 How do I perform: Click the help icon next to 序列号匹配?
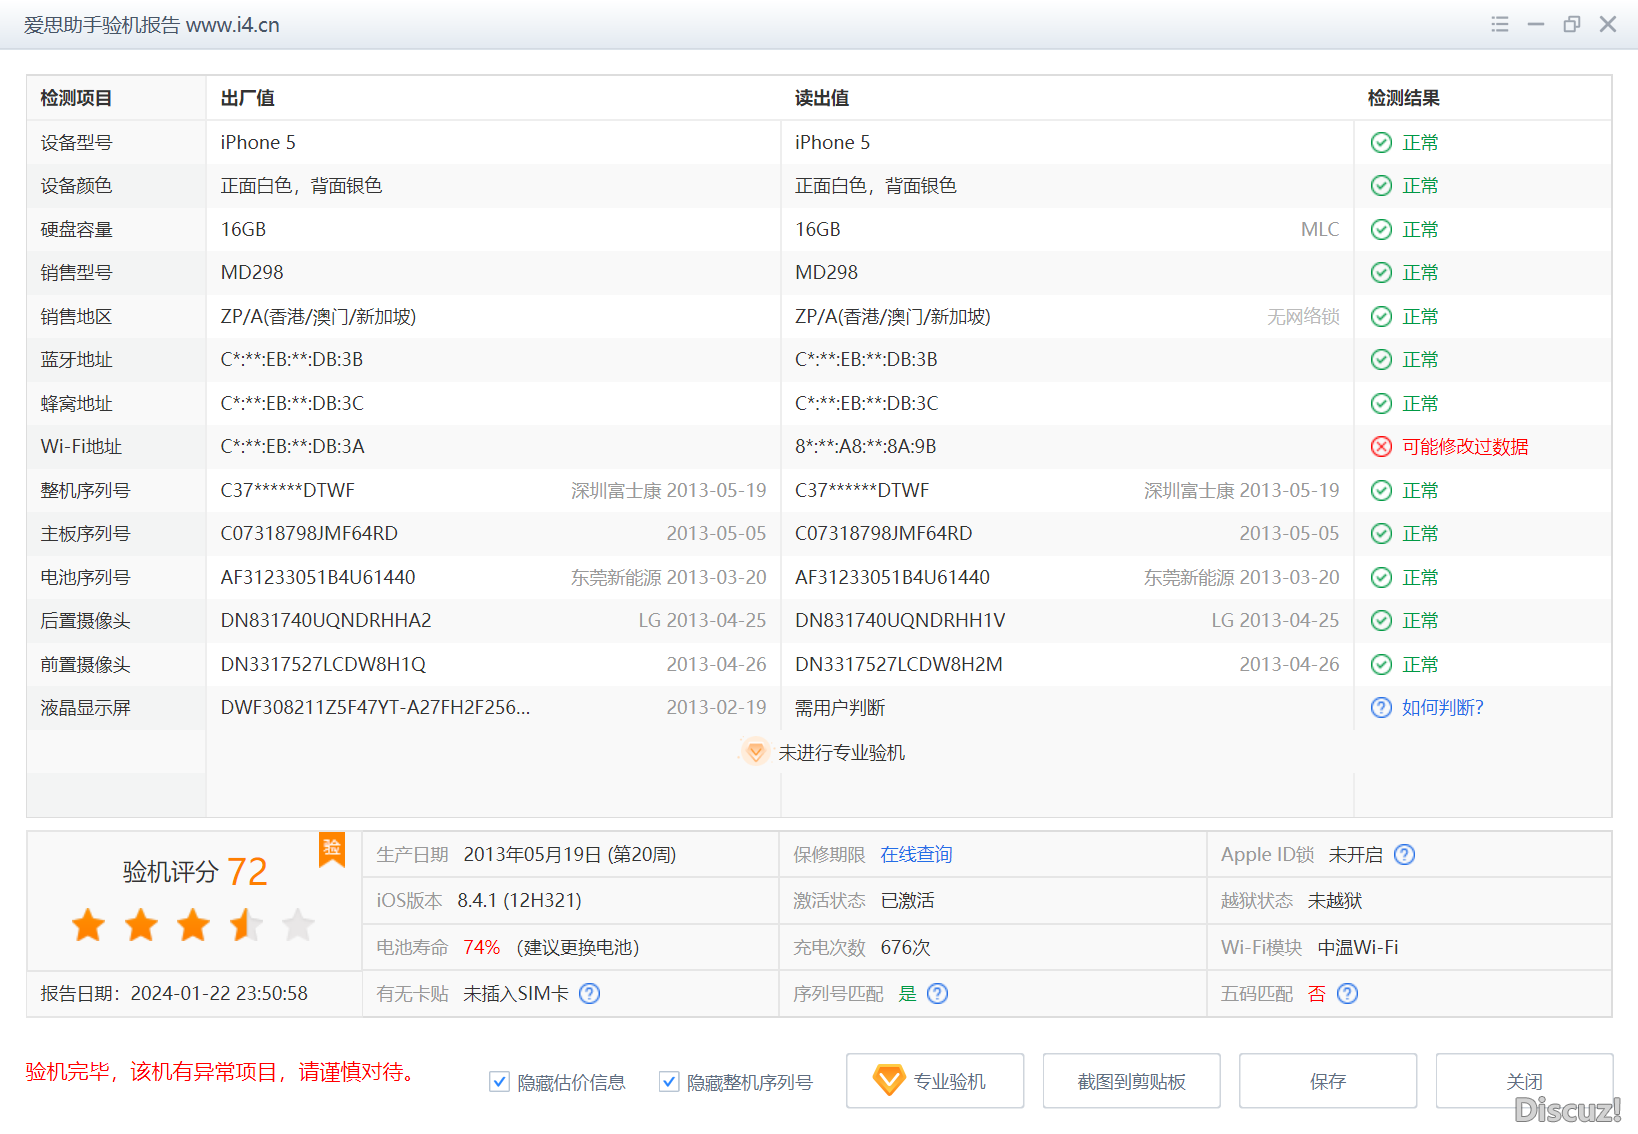tap(937, 994)
